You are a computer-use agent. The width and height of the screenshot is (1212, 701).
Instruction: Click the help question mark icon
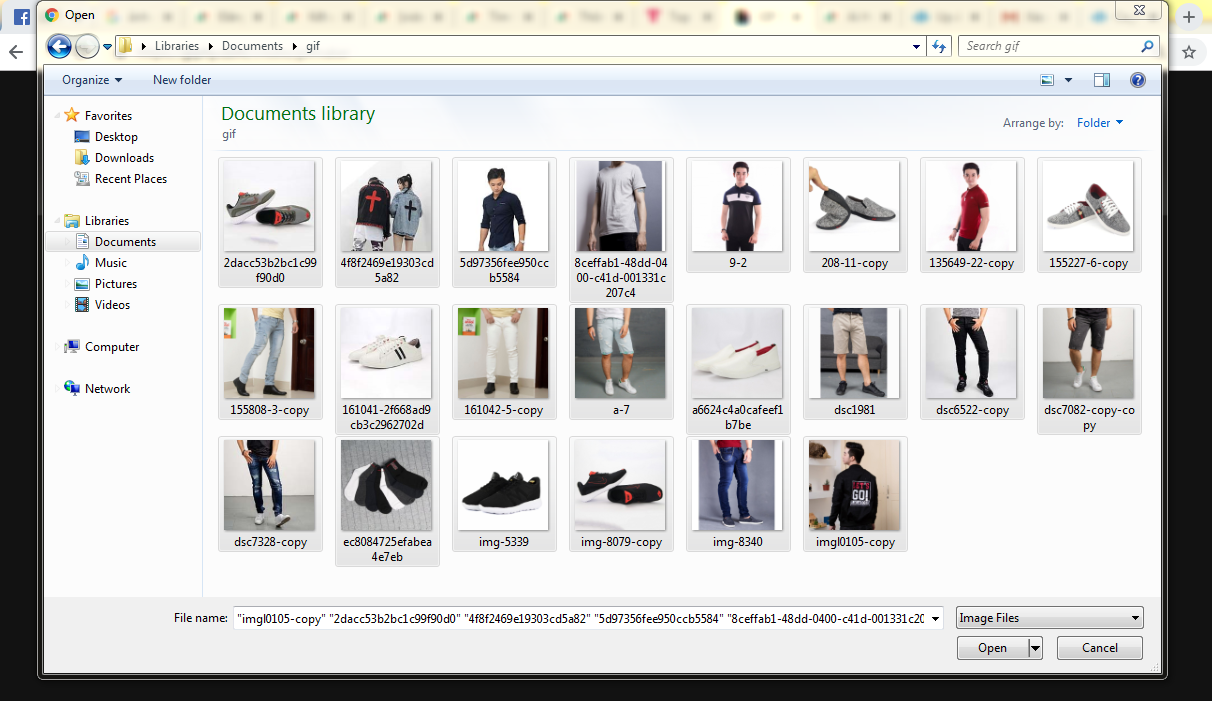click(x=1137, y=80)
